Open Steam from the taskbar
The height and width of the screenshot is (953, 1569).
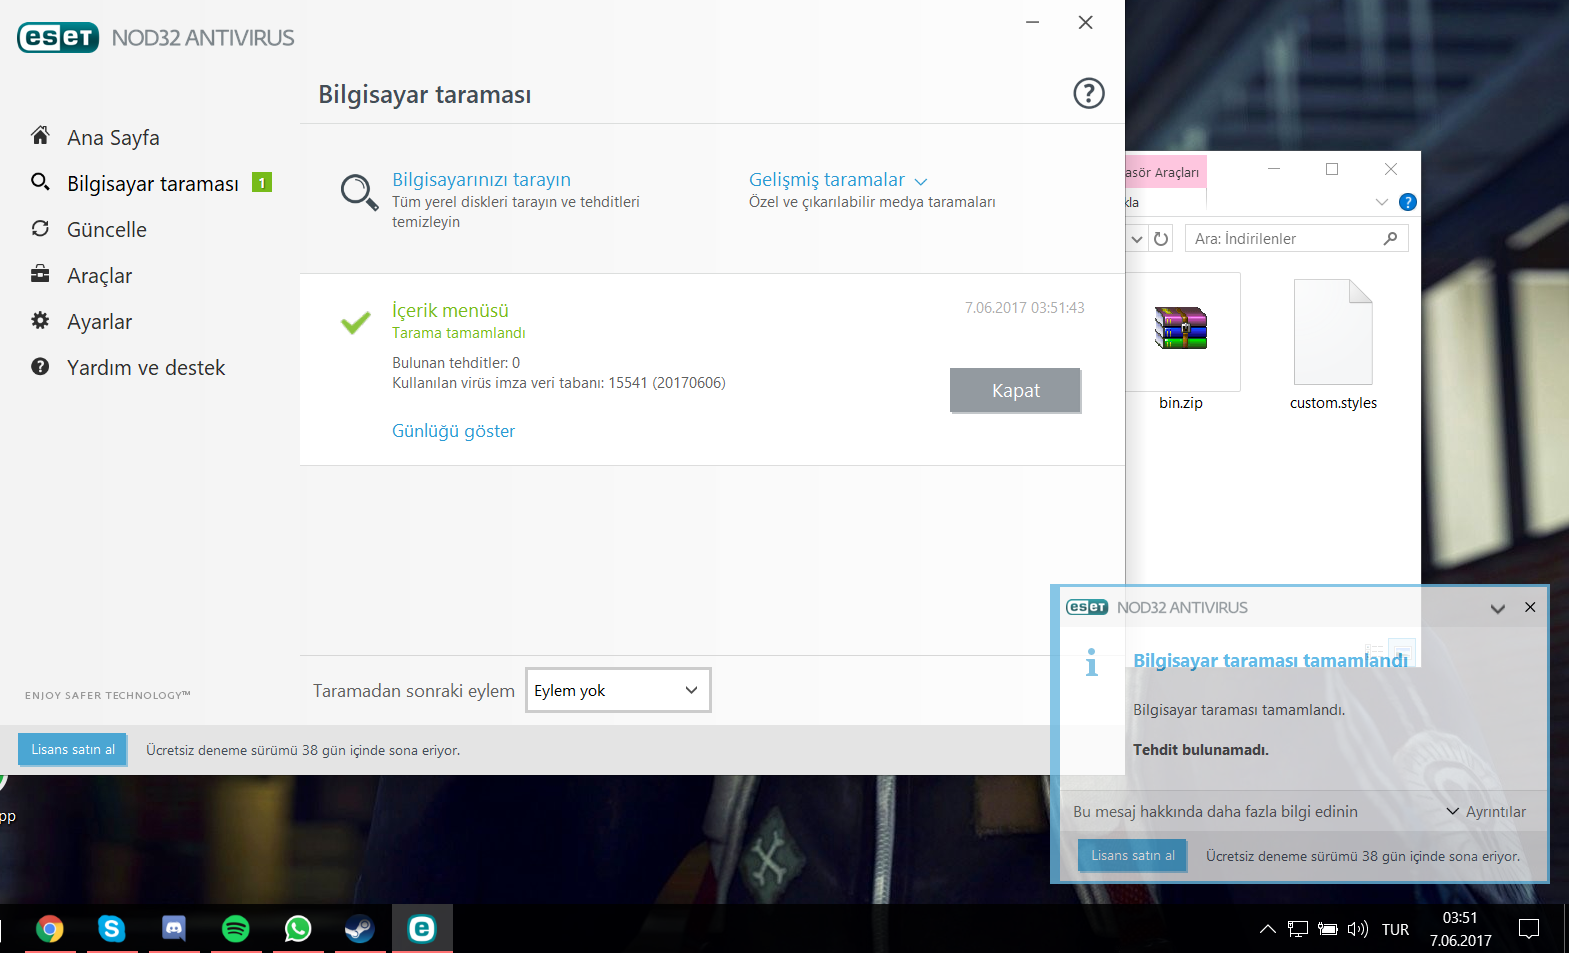(x=360, y=929)
